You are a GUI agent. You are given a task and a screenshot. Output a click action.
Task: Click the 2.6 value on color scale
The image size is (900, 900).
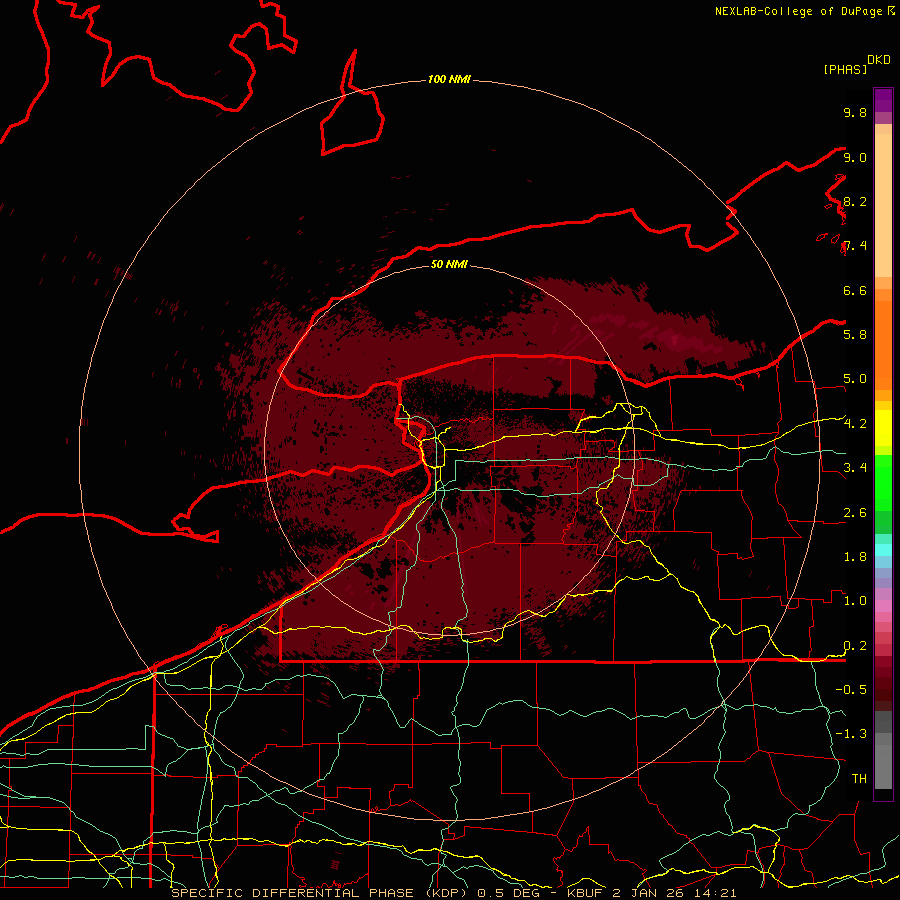point(855,512)
